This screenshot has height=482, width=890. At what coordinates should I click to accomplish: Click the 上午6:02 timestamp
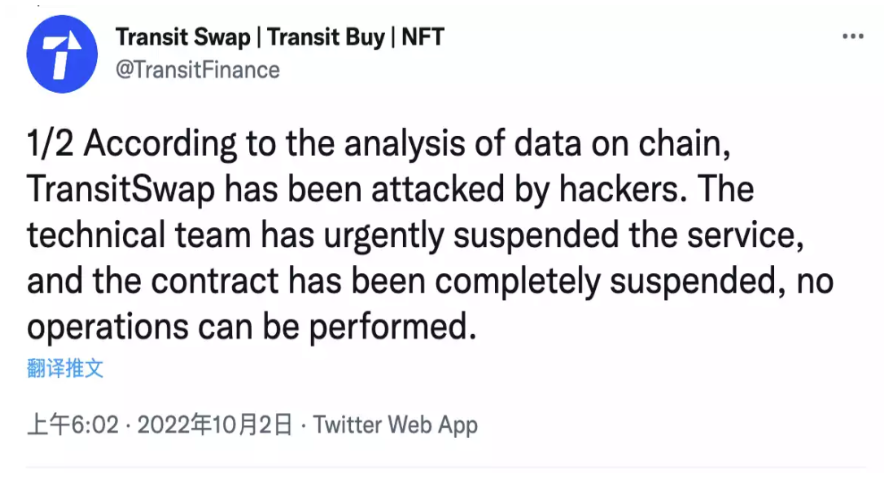(73, 425)
